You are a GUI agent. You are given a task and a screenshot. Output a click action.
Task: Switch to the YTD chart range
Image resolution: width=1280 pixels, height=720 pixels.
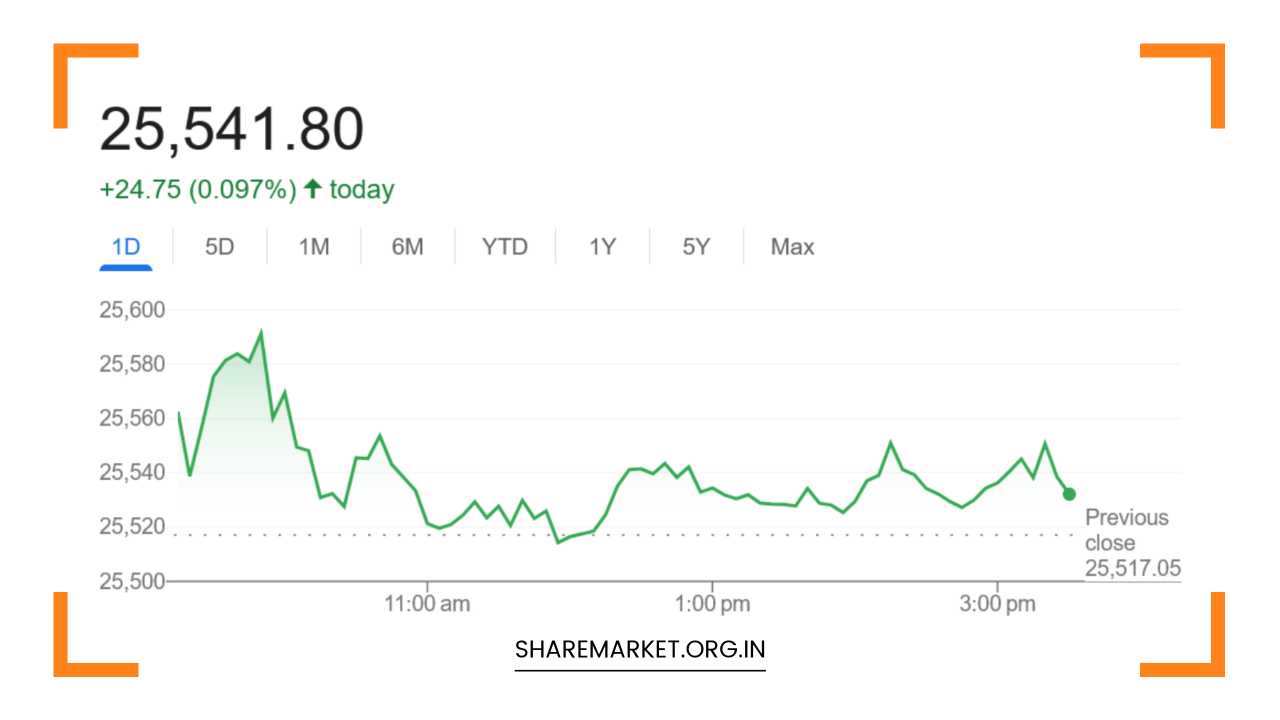(x=505, y=246)
